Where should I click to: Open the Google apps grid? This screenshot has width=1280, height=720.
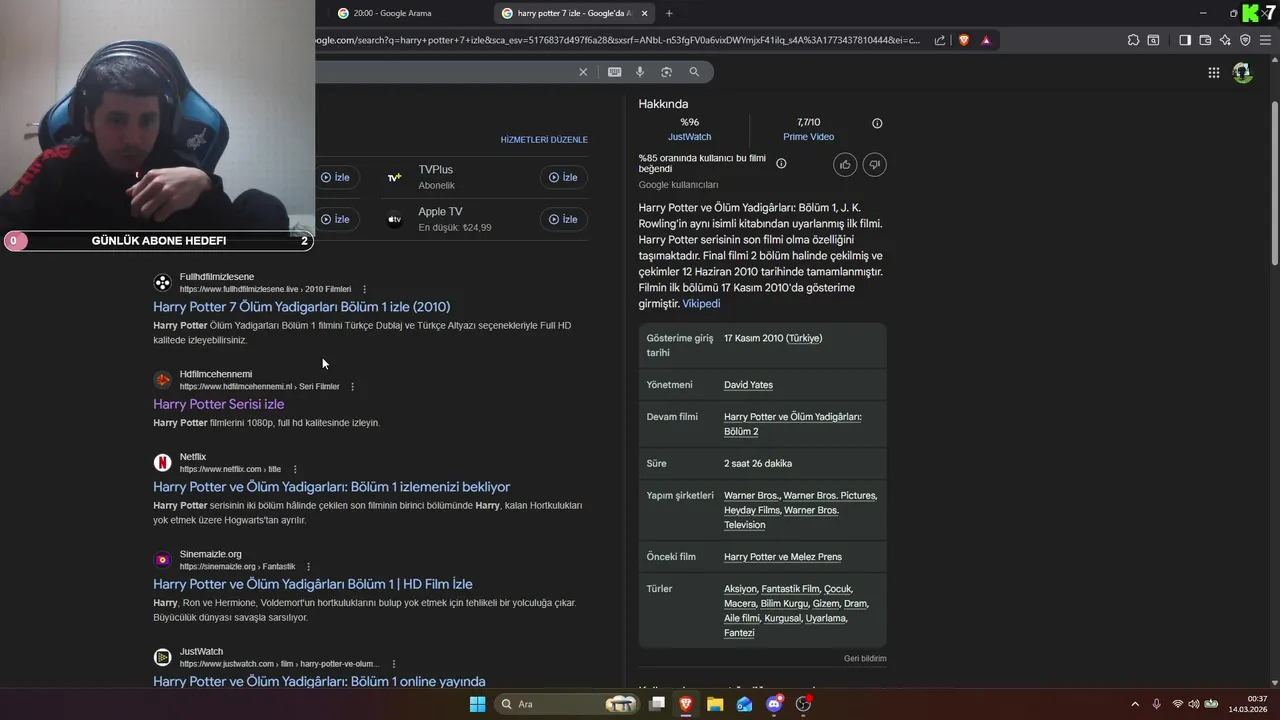1213,72
